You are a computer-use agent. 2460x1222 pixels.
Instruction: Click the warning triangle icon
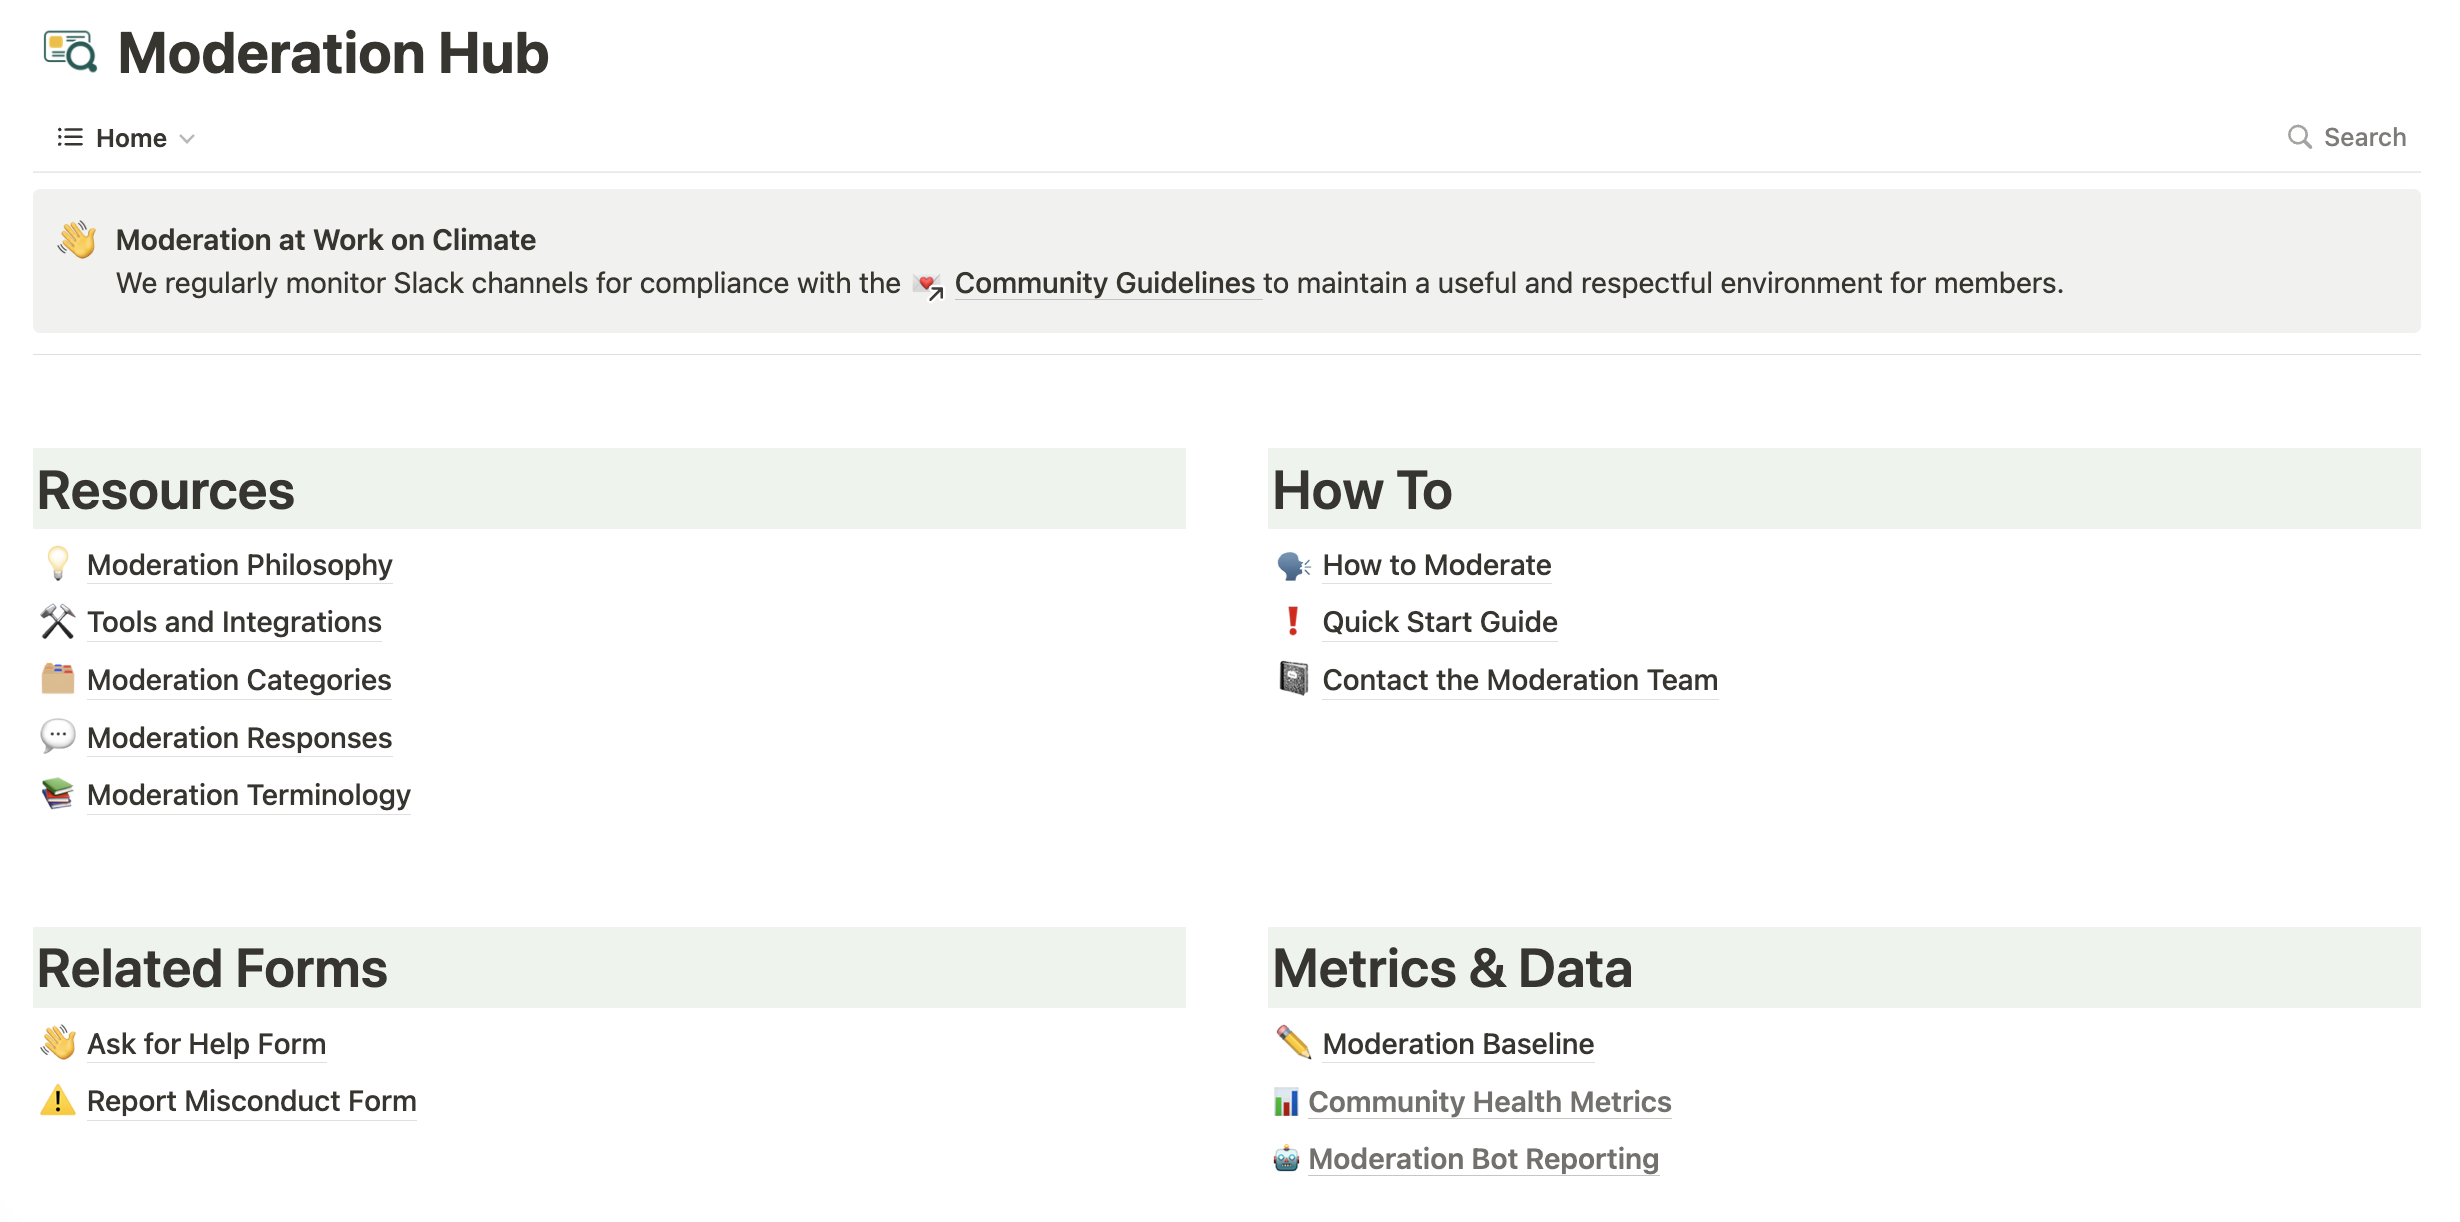tap(58, 1101)
